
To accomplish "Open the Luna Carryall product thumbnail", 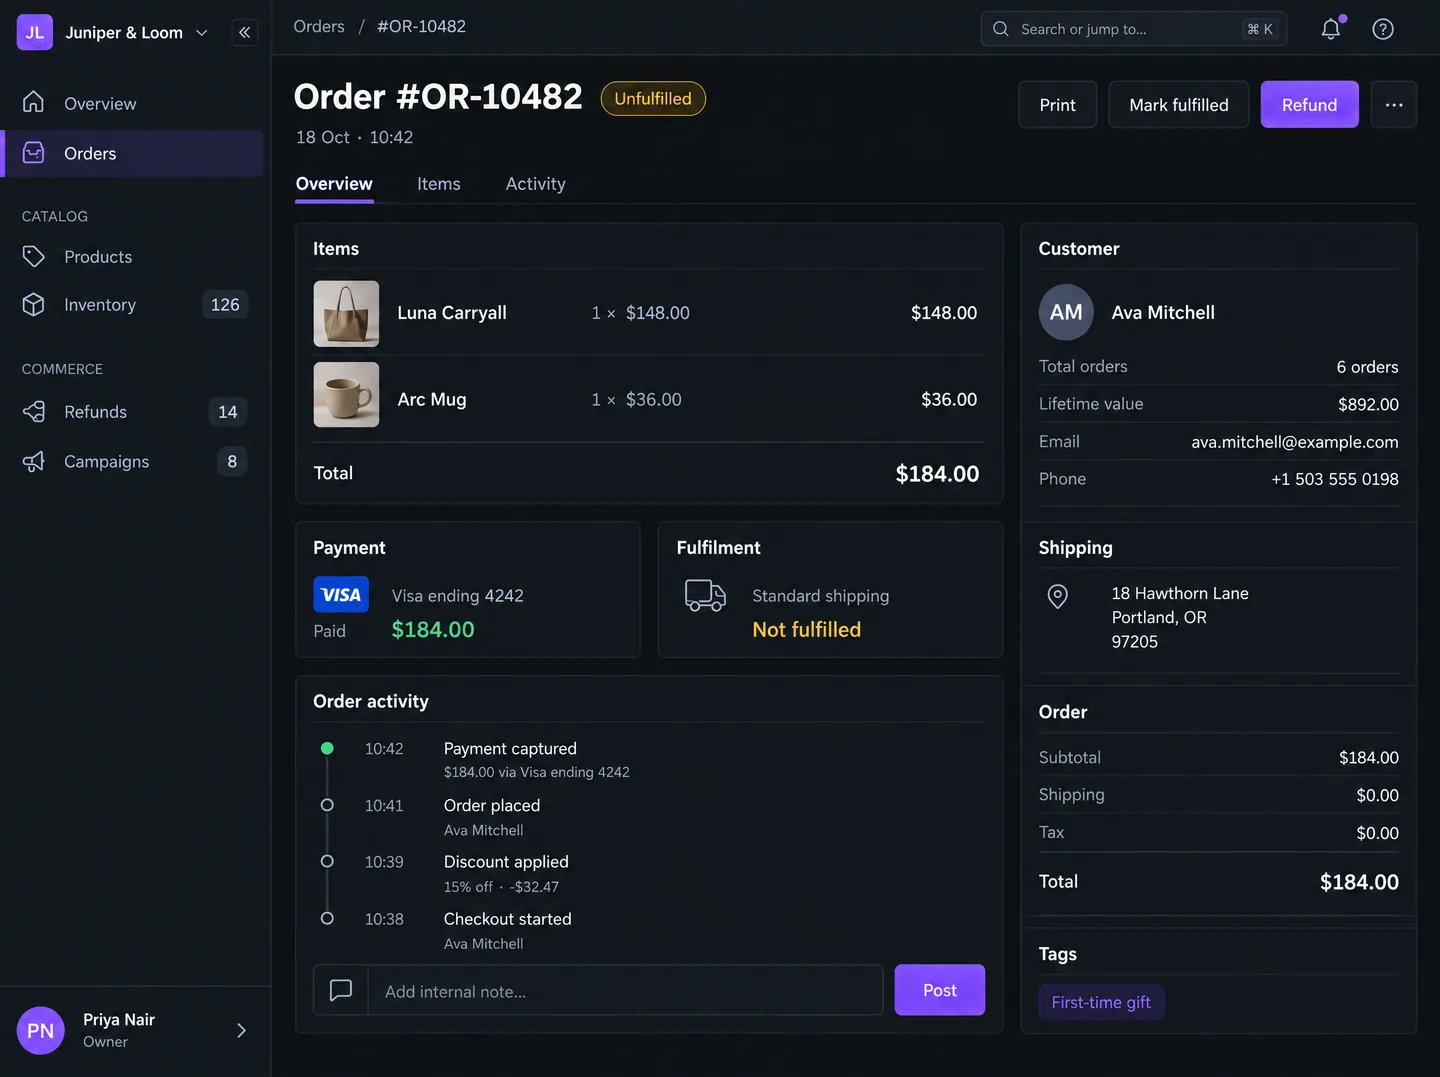I will pos(346,313).
